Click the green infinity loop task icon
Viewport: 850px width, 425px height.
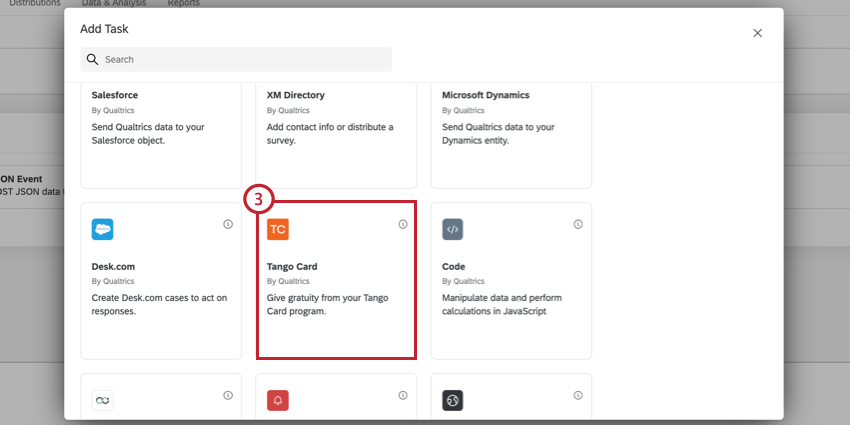(x=102, y=400)
